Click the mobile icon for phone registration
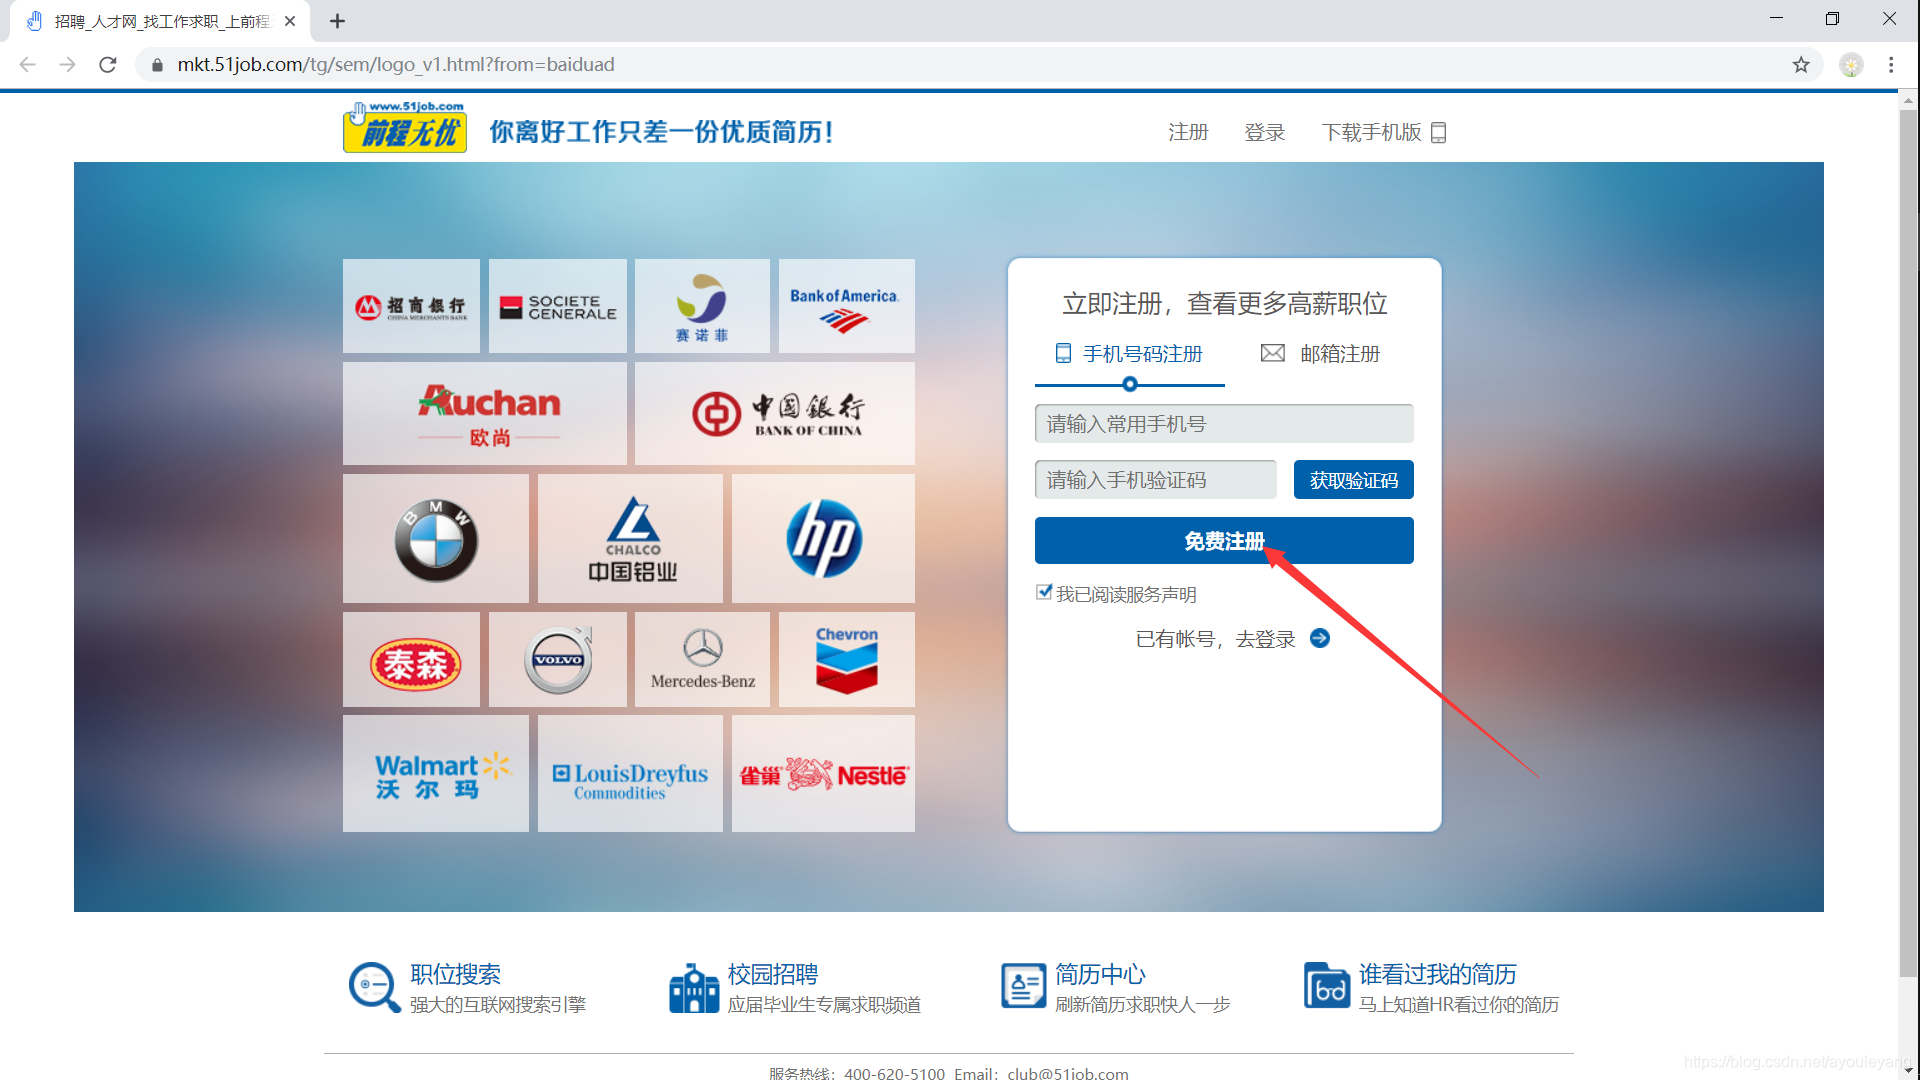 (1063, 353)
